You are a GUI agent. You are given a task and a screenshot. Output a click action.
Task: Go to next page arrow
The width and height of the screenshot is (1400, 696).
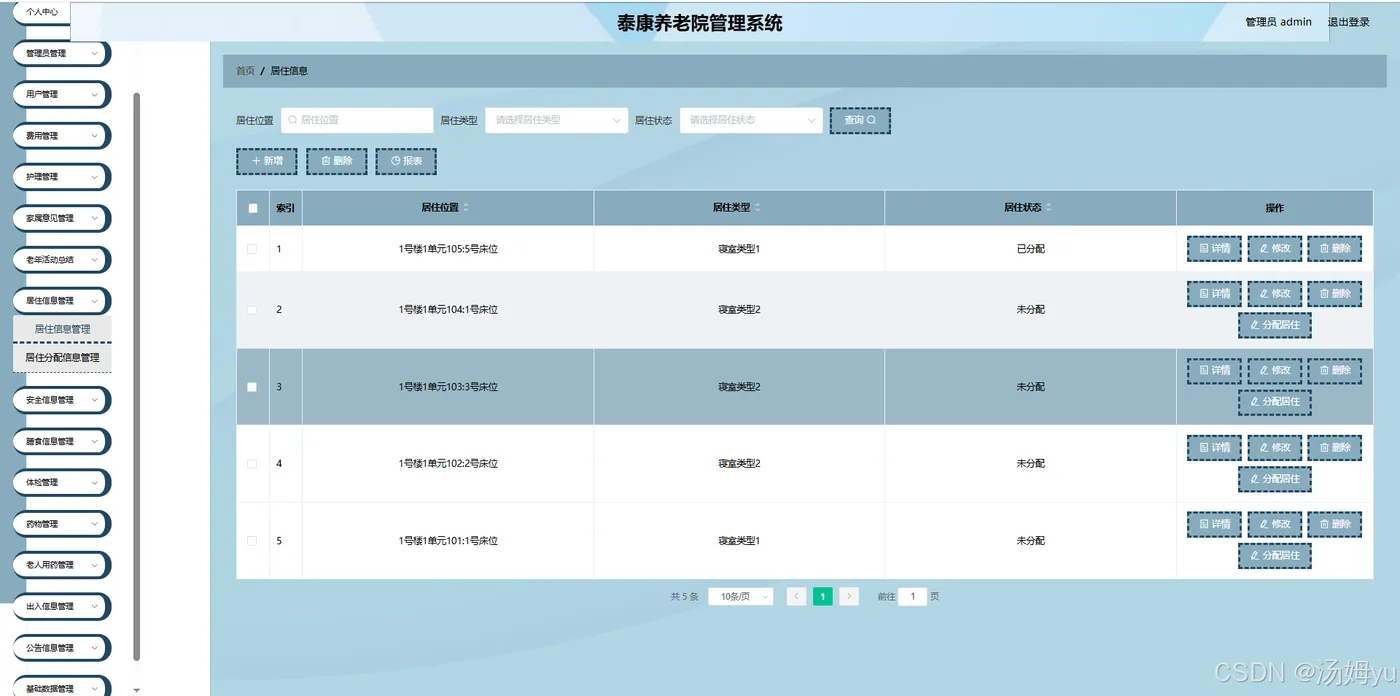[x=849, y=596]
